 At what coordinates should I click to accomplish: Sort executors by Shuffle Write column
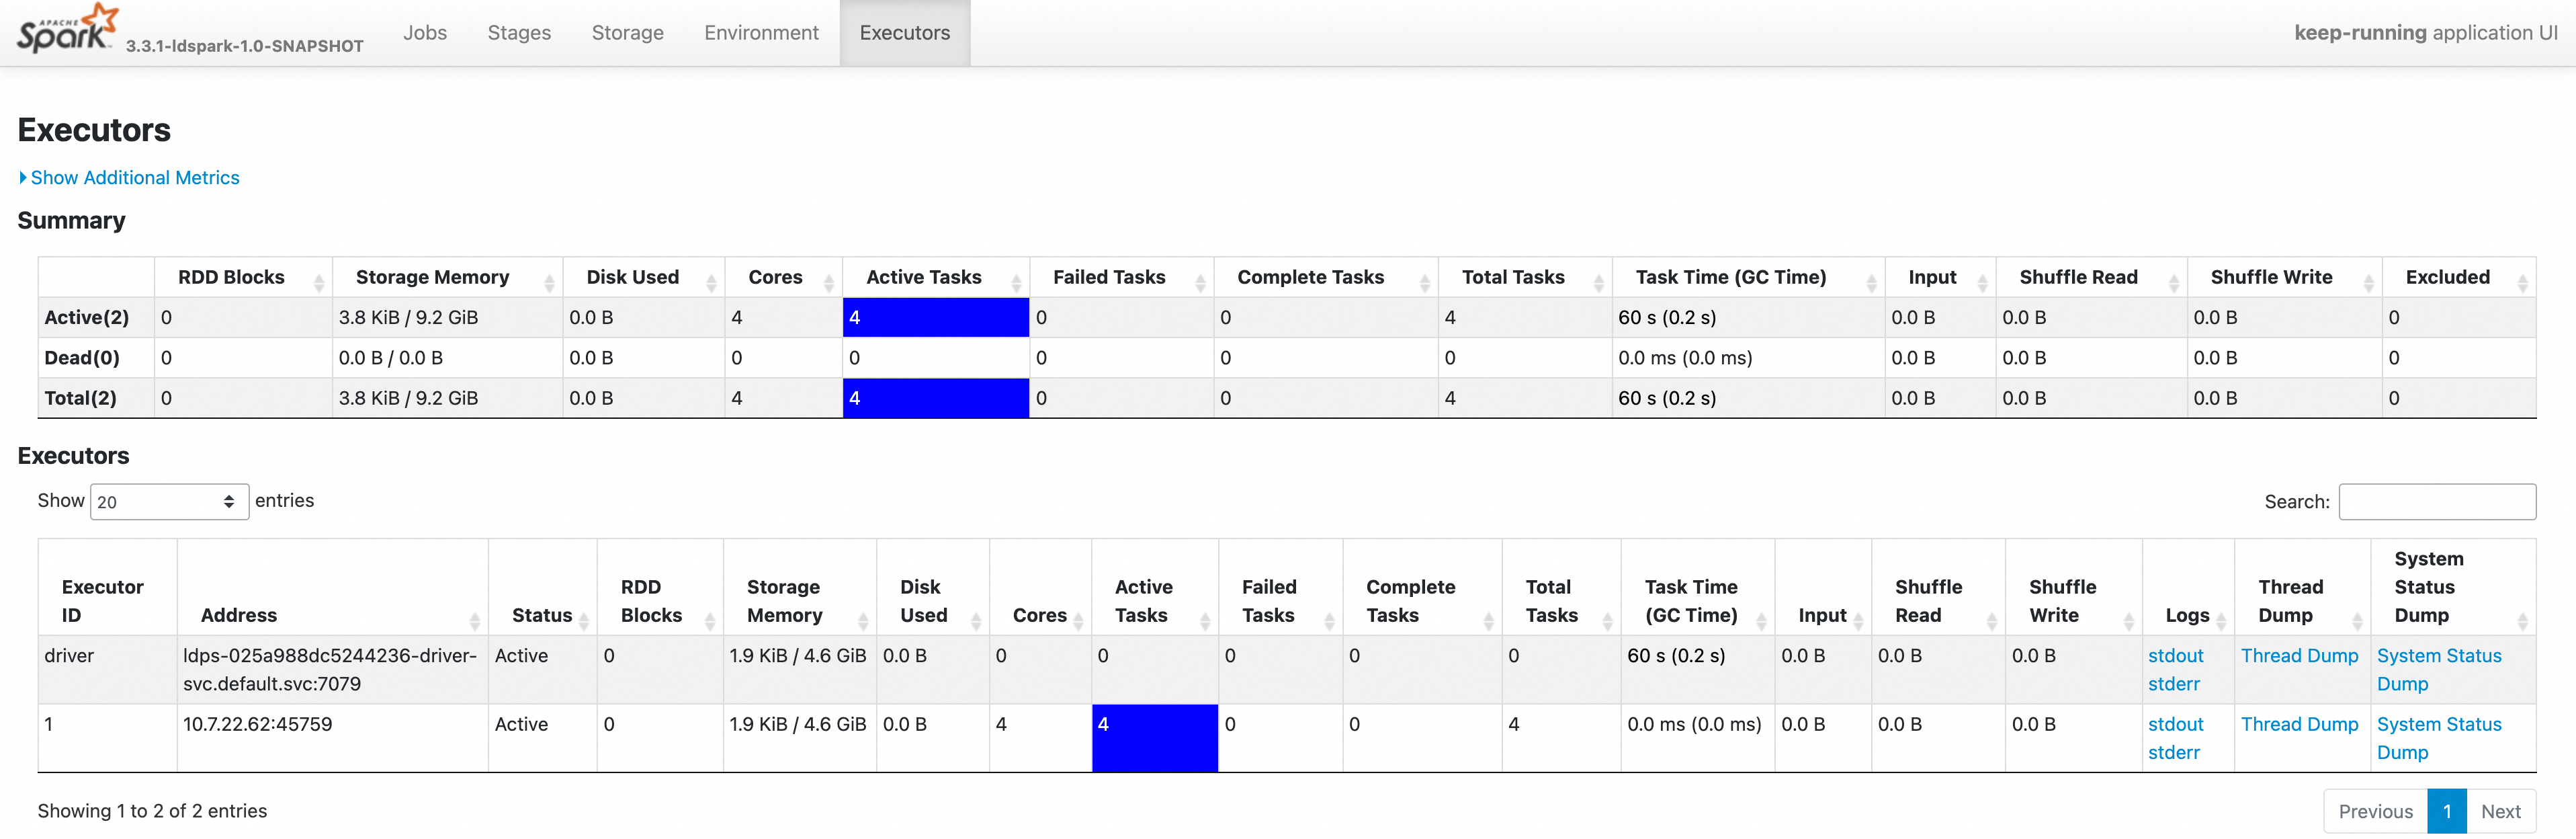pyautogui.click(x=2062, y=601)
